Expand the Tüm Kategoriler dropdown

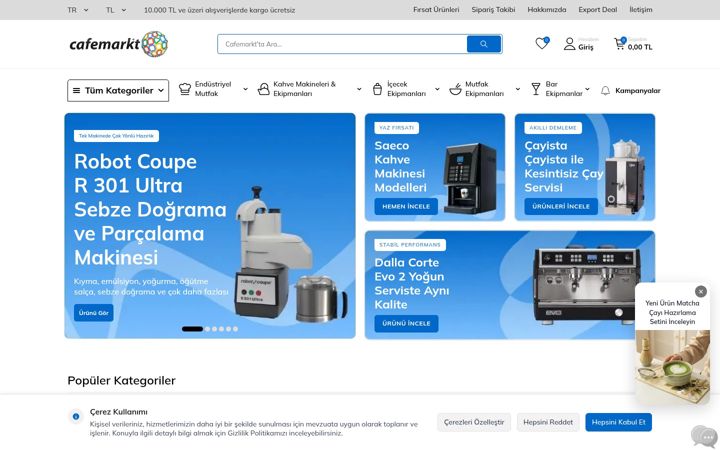tap(118, 90)
